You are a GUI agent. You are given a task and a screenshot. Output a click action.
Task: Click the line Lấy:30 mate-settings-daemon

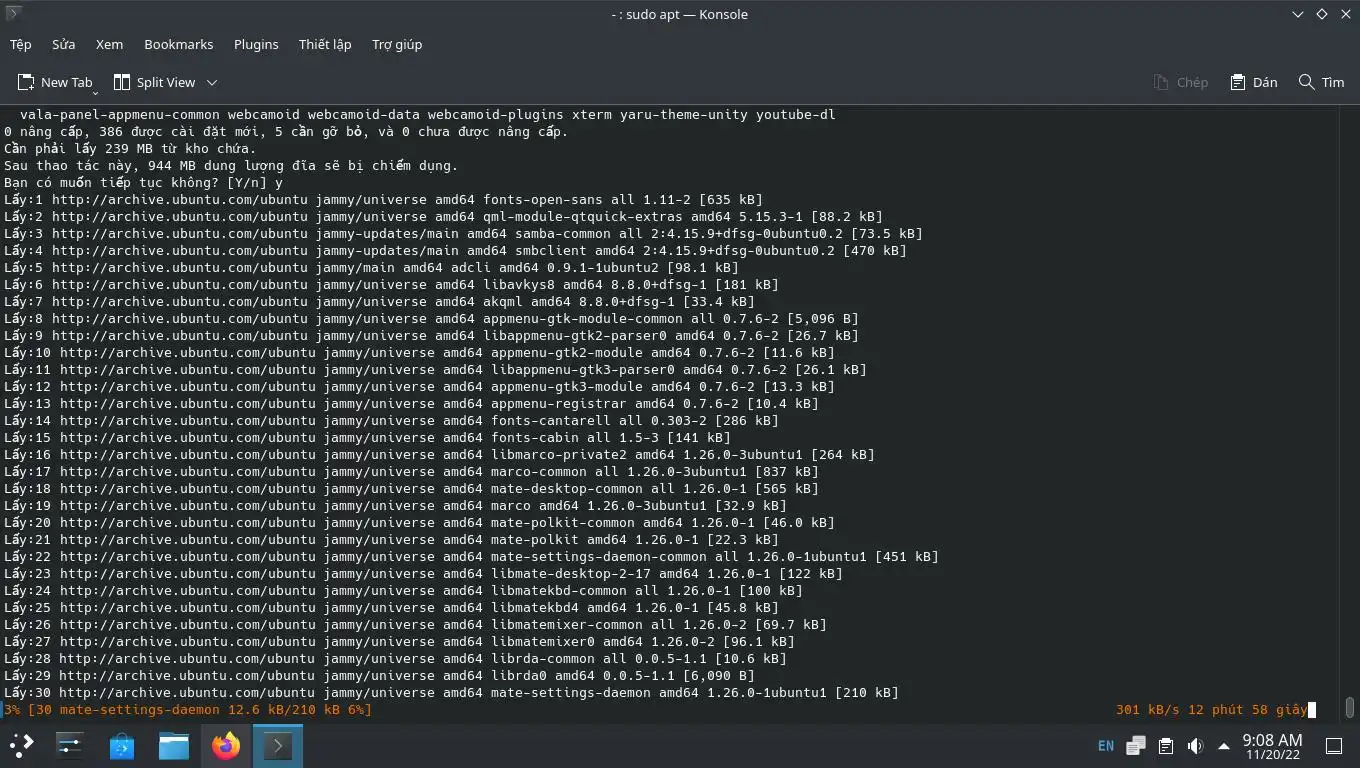coord(451,692)
